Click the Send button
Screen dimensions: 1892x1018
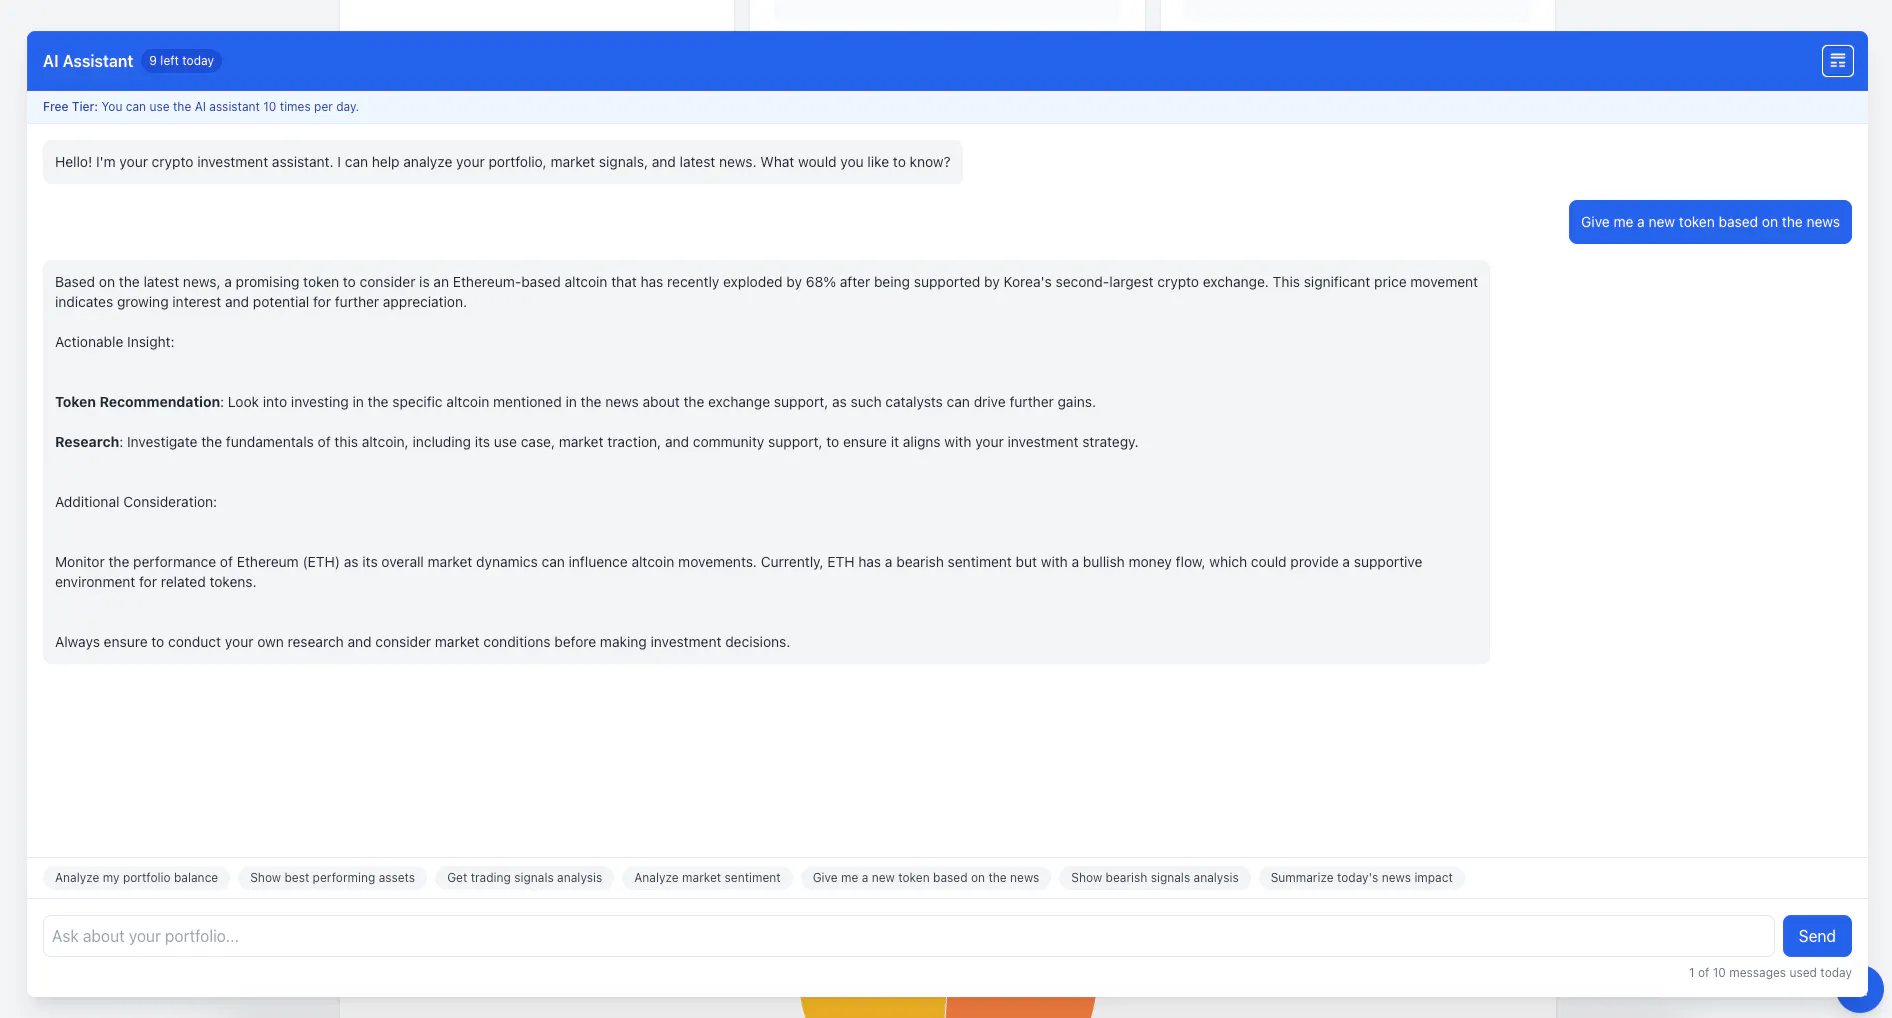1817,936
